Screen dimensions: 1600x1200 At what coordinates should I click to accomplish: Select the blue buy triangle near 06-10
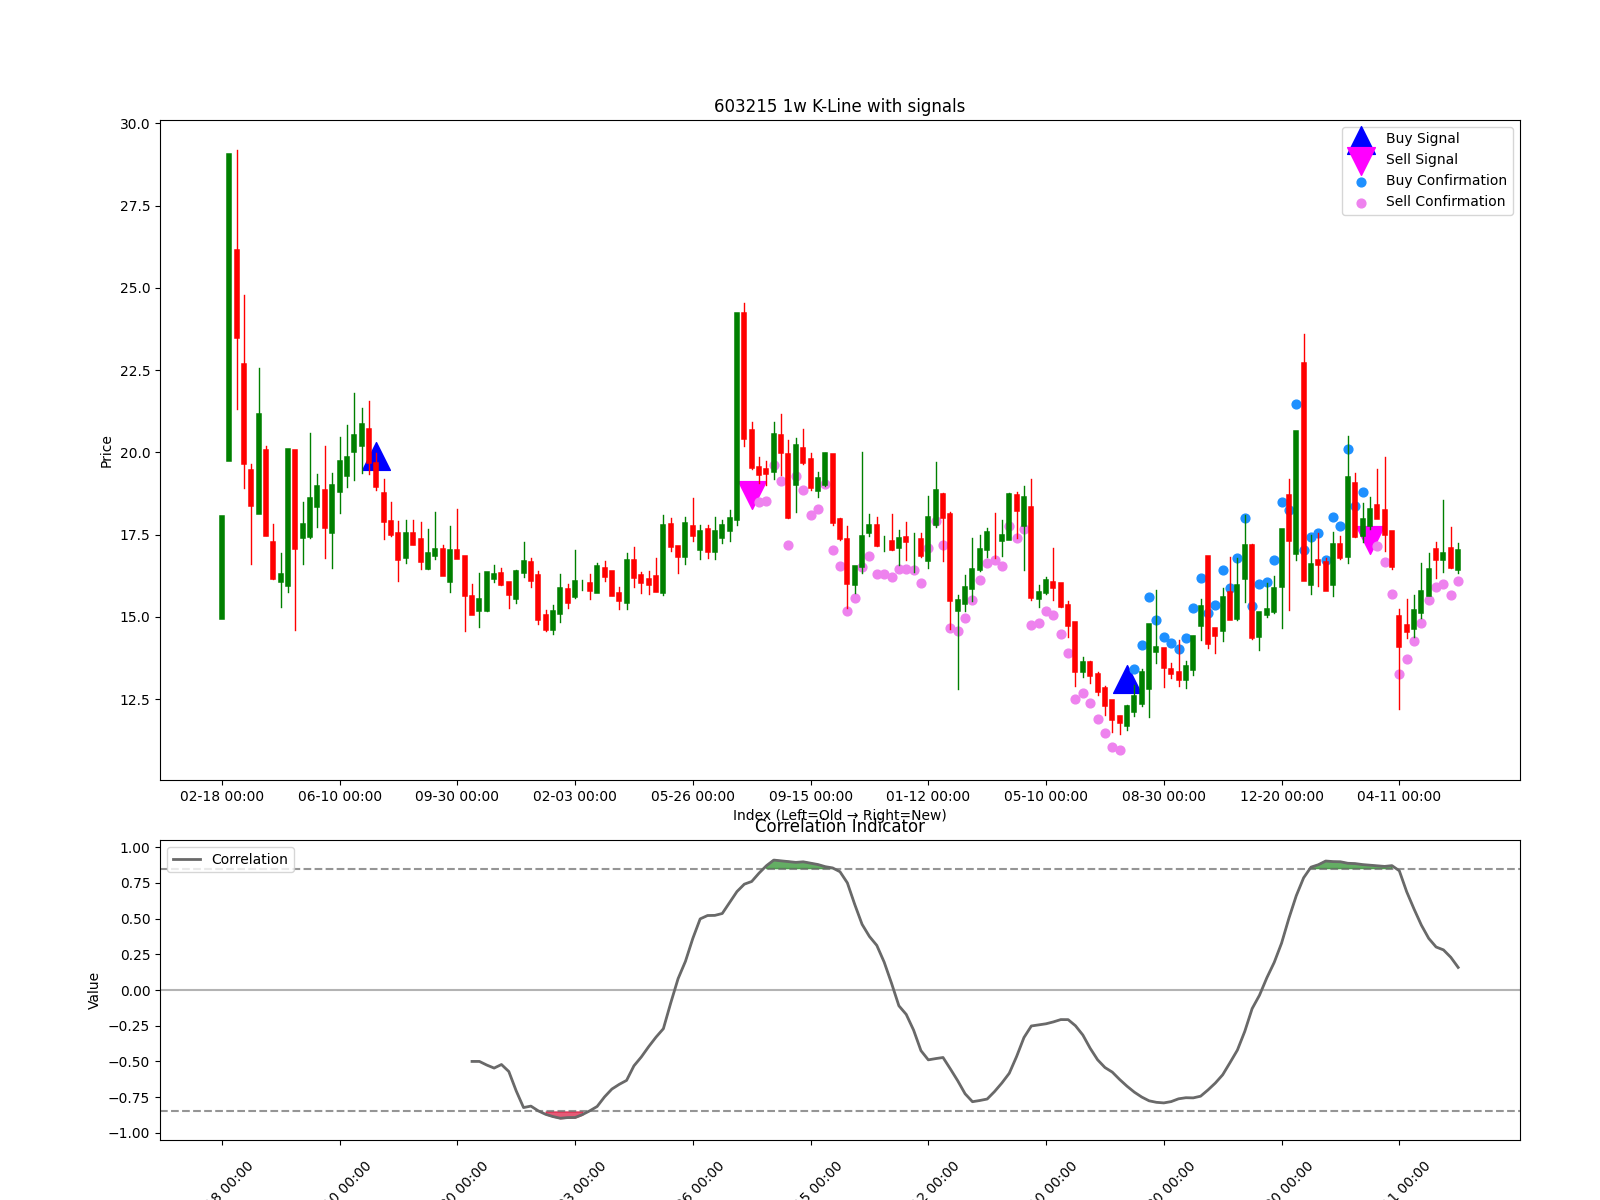tap(376, 457)
